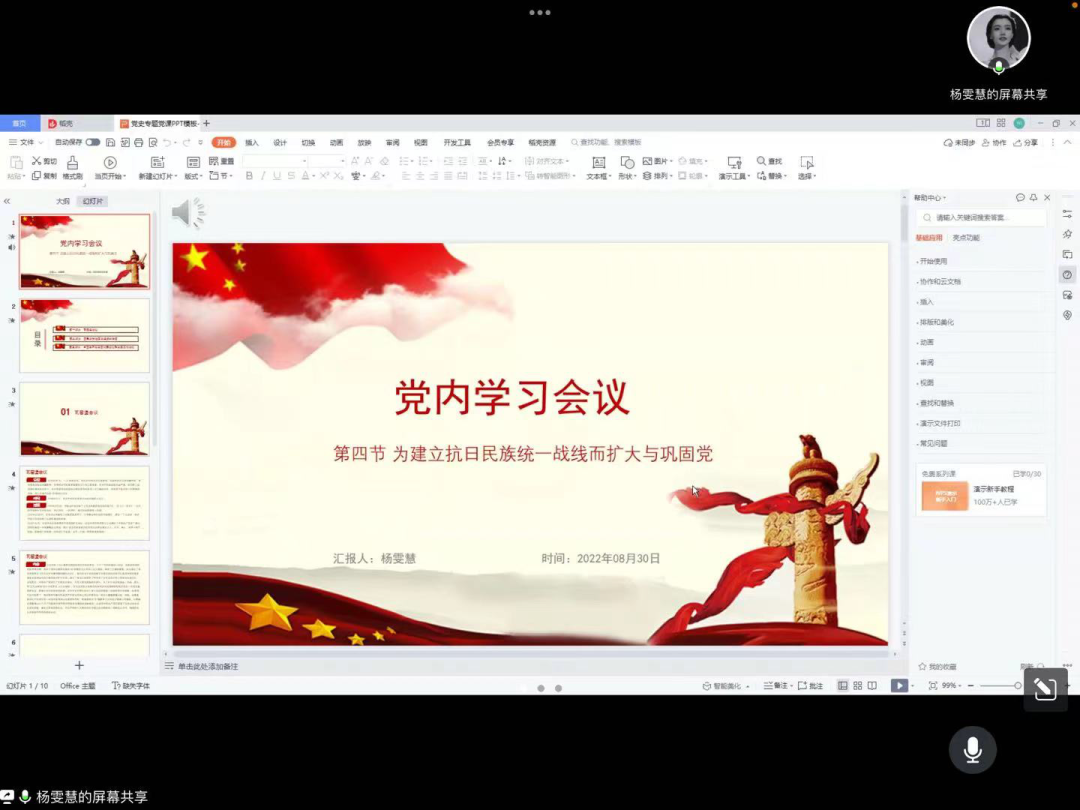
Task: Click the 首页 home tab
Action: tap(19, 123)
